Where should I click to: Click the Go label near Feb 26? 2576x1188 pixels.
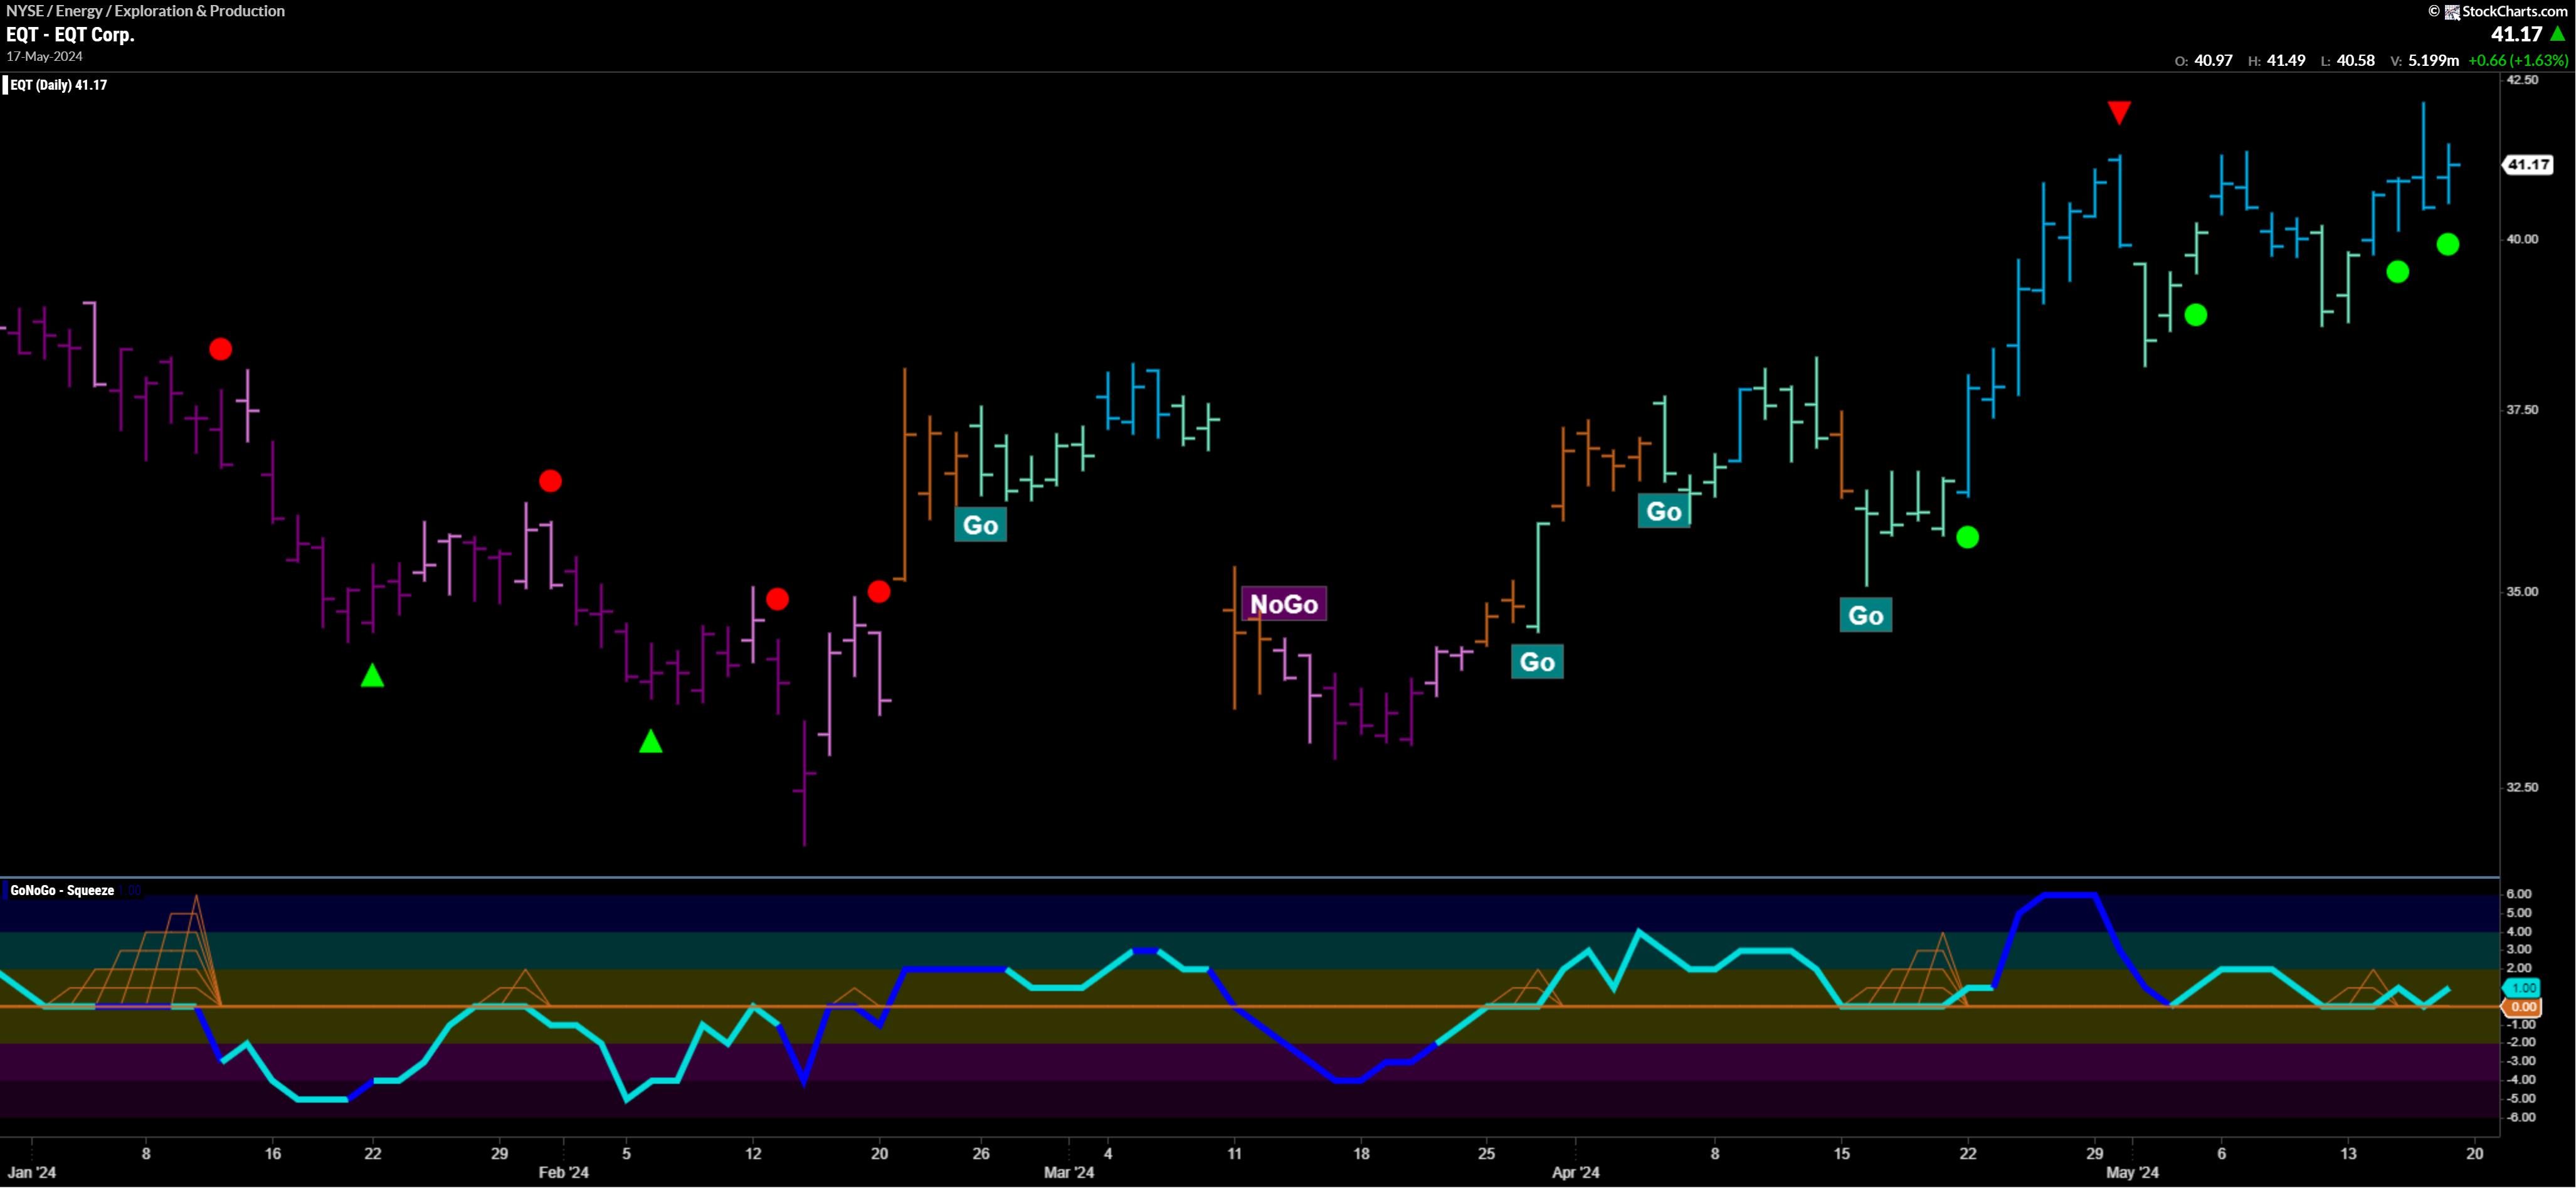pyautogui.click(x=980, y=525)
